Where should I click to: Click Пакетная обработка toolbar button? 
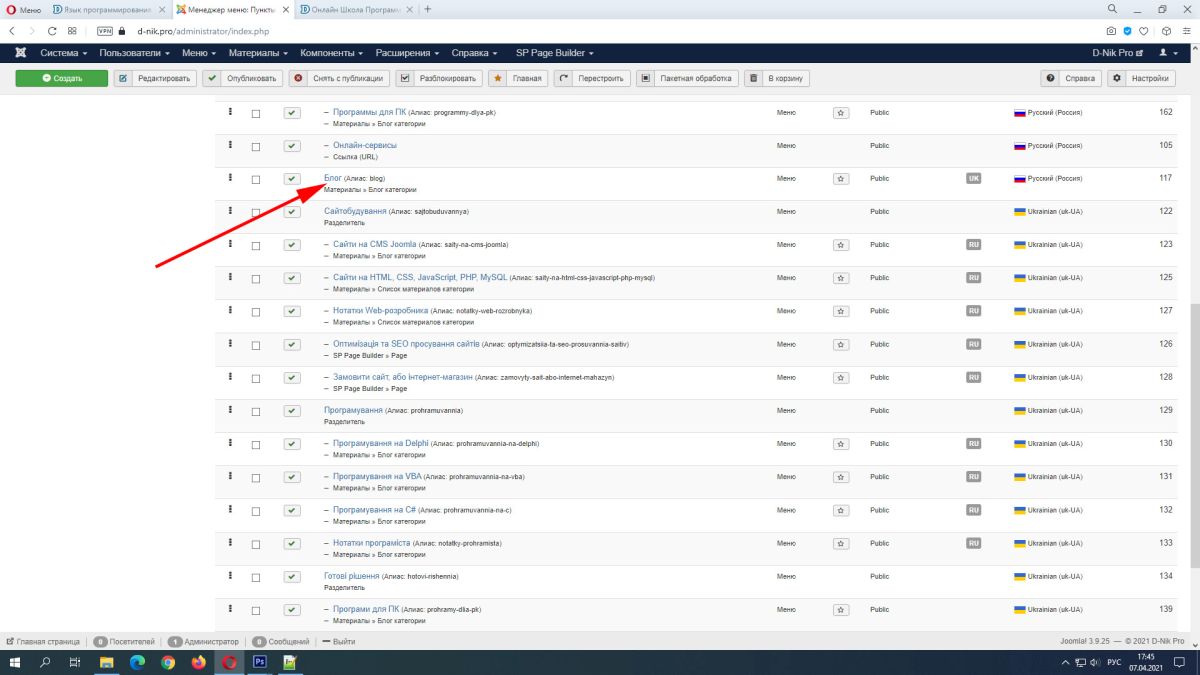tap(688, 78)
